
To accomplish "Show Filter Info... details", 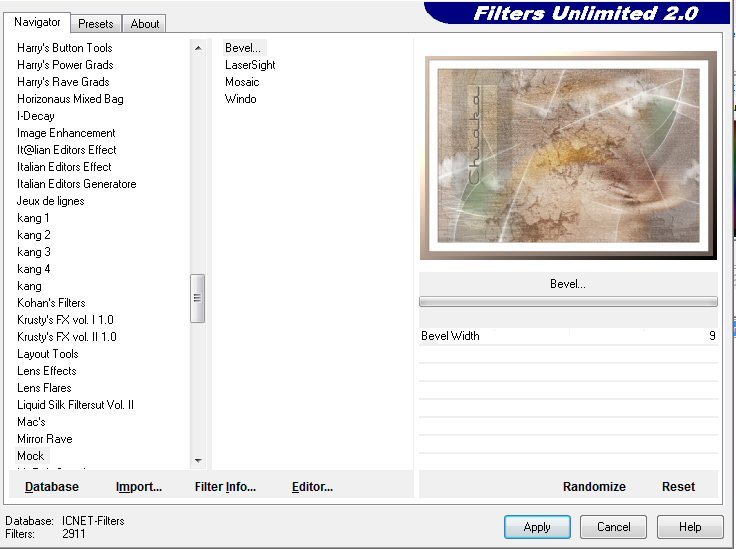I will pyautogui.click(x=225, y=487).
